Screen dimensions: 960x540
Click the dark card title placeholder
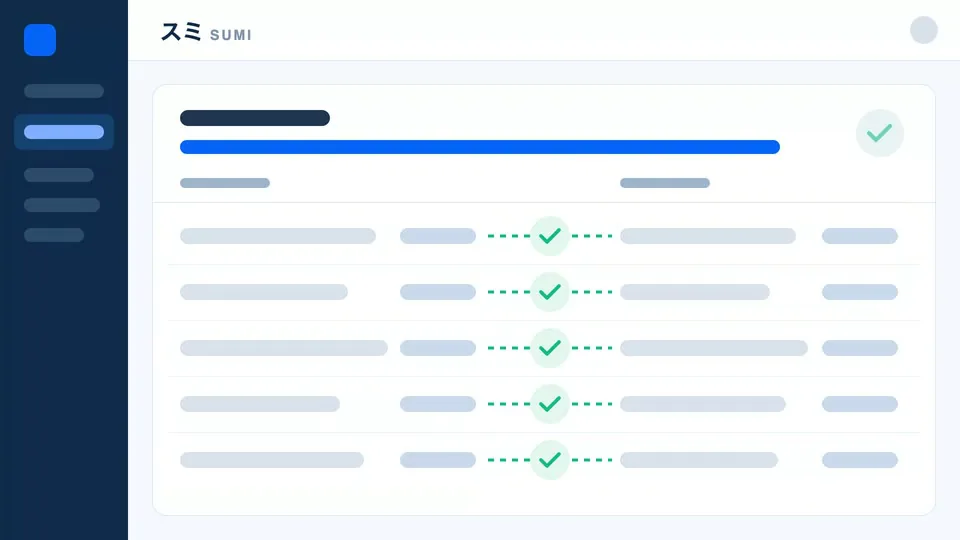(255, 118)
